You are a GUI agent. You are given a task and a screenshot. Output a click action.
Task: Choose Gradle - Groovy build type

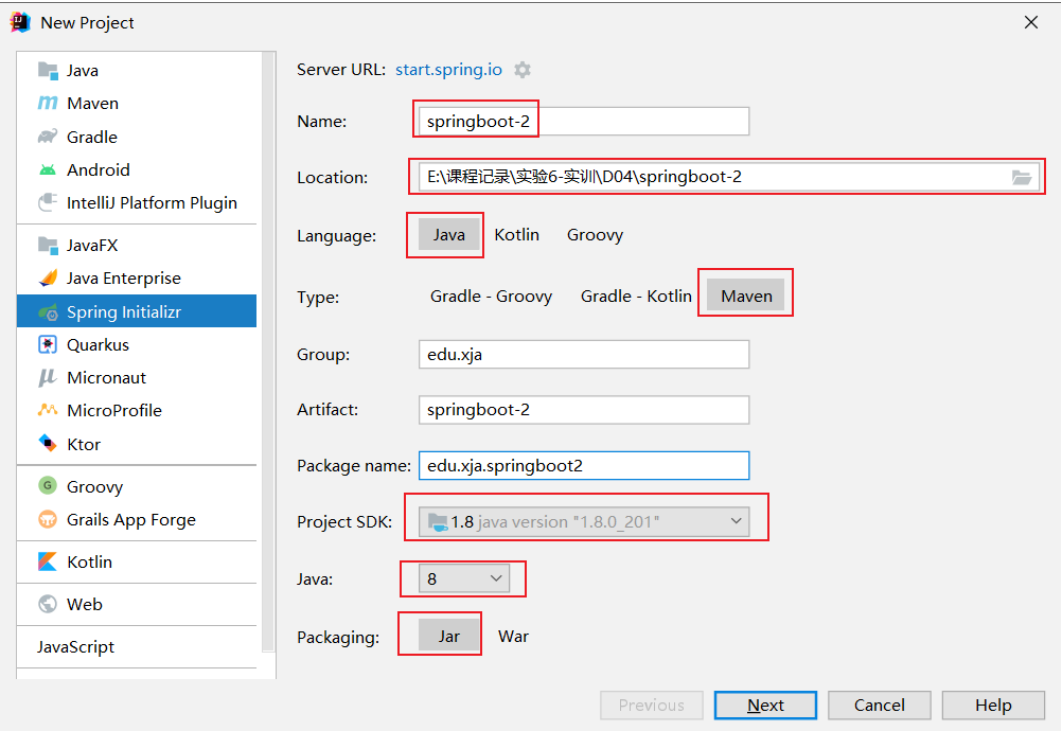(491, 296)
